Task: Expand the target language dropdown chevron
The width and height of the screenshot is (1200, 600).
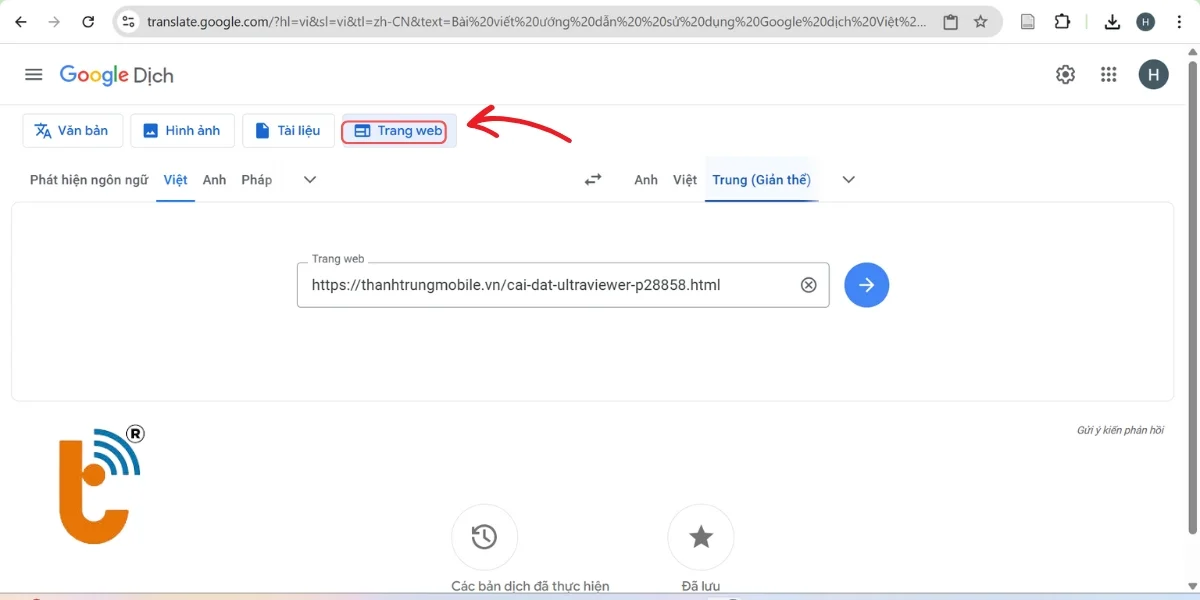Action: pos(848,179)
